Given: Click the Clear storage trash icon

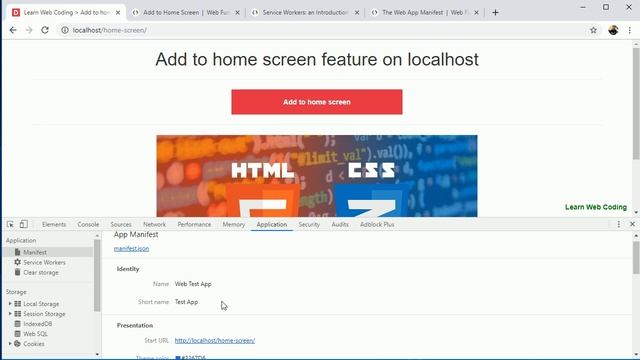Looking at the screenshot, I should (x=17, y=272).
